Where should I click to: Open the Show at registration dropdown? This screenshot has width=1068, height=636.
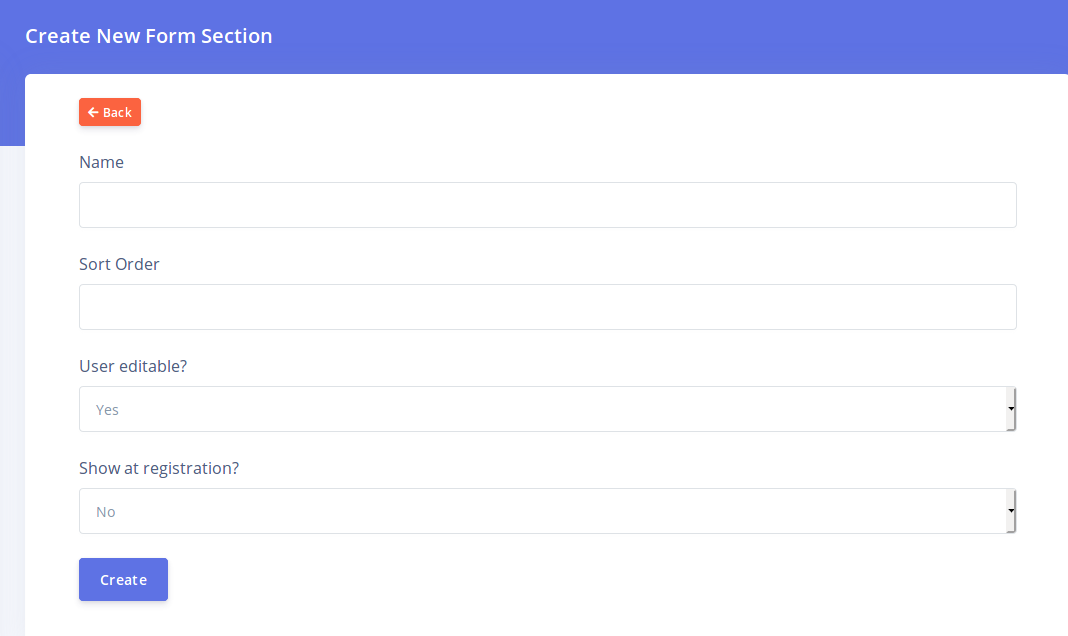click(547, 511)
